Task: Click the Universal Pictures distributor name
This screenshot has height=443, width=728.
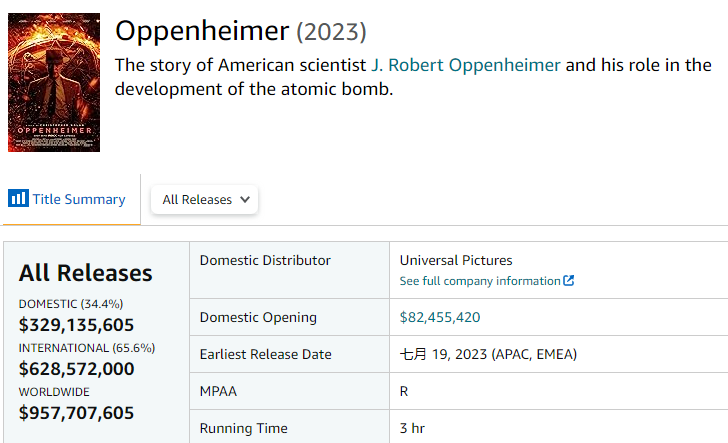Action: (456, 260)
